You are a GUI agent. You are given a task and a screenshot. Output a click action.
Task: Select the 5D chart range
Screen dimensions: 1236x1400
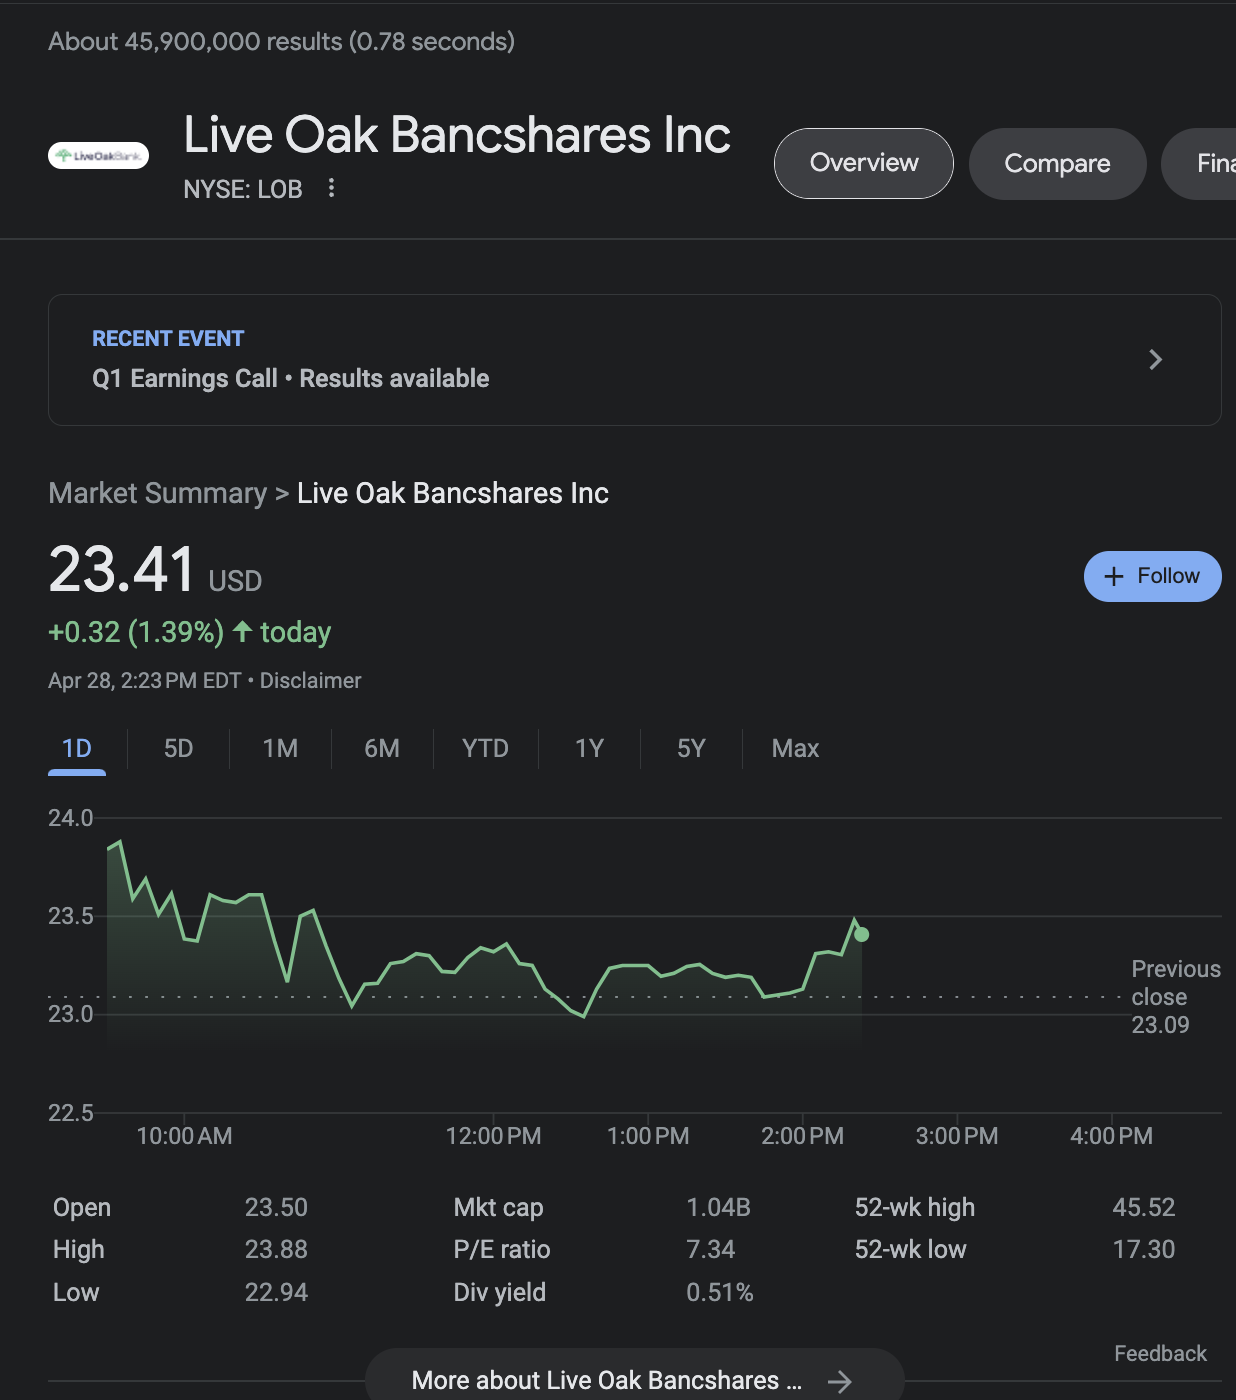[178, 749]
